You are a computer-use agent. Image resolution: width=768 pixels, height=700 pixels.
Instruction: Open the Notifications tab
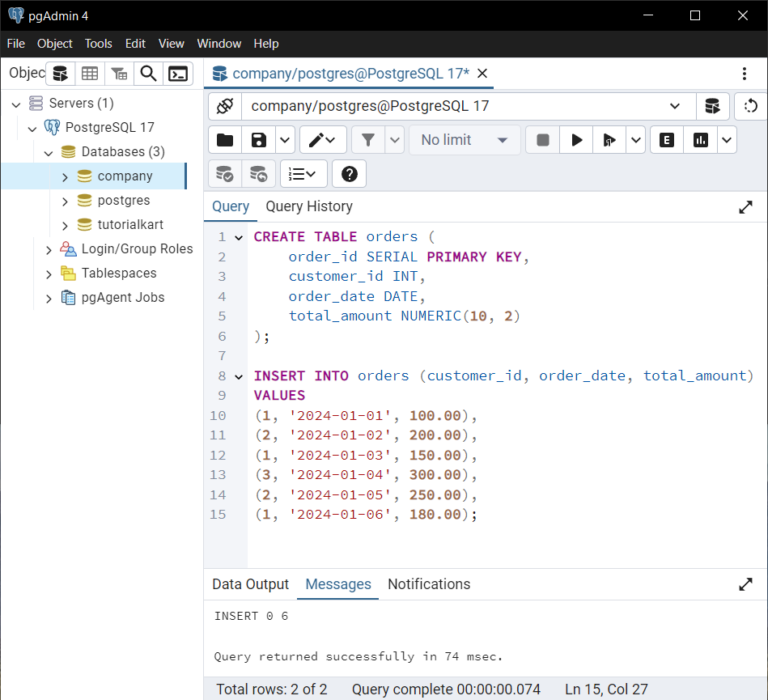click(x=428, y=584)
